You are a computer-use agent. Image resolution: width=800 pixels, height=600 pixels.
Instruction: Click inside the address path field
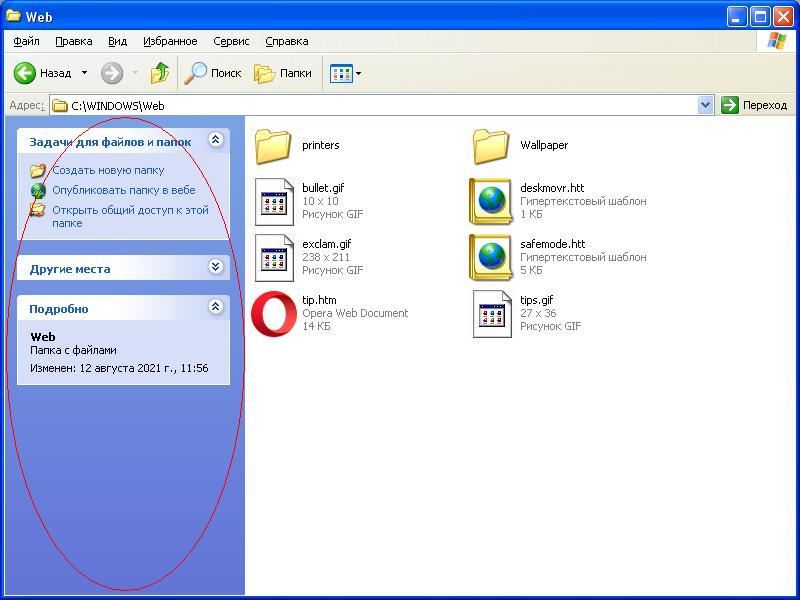point(380,105)
